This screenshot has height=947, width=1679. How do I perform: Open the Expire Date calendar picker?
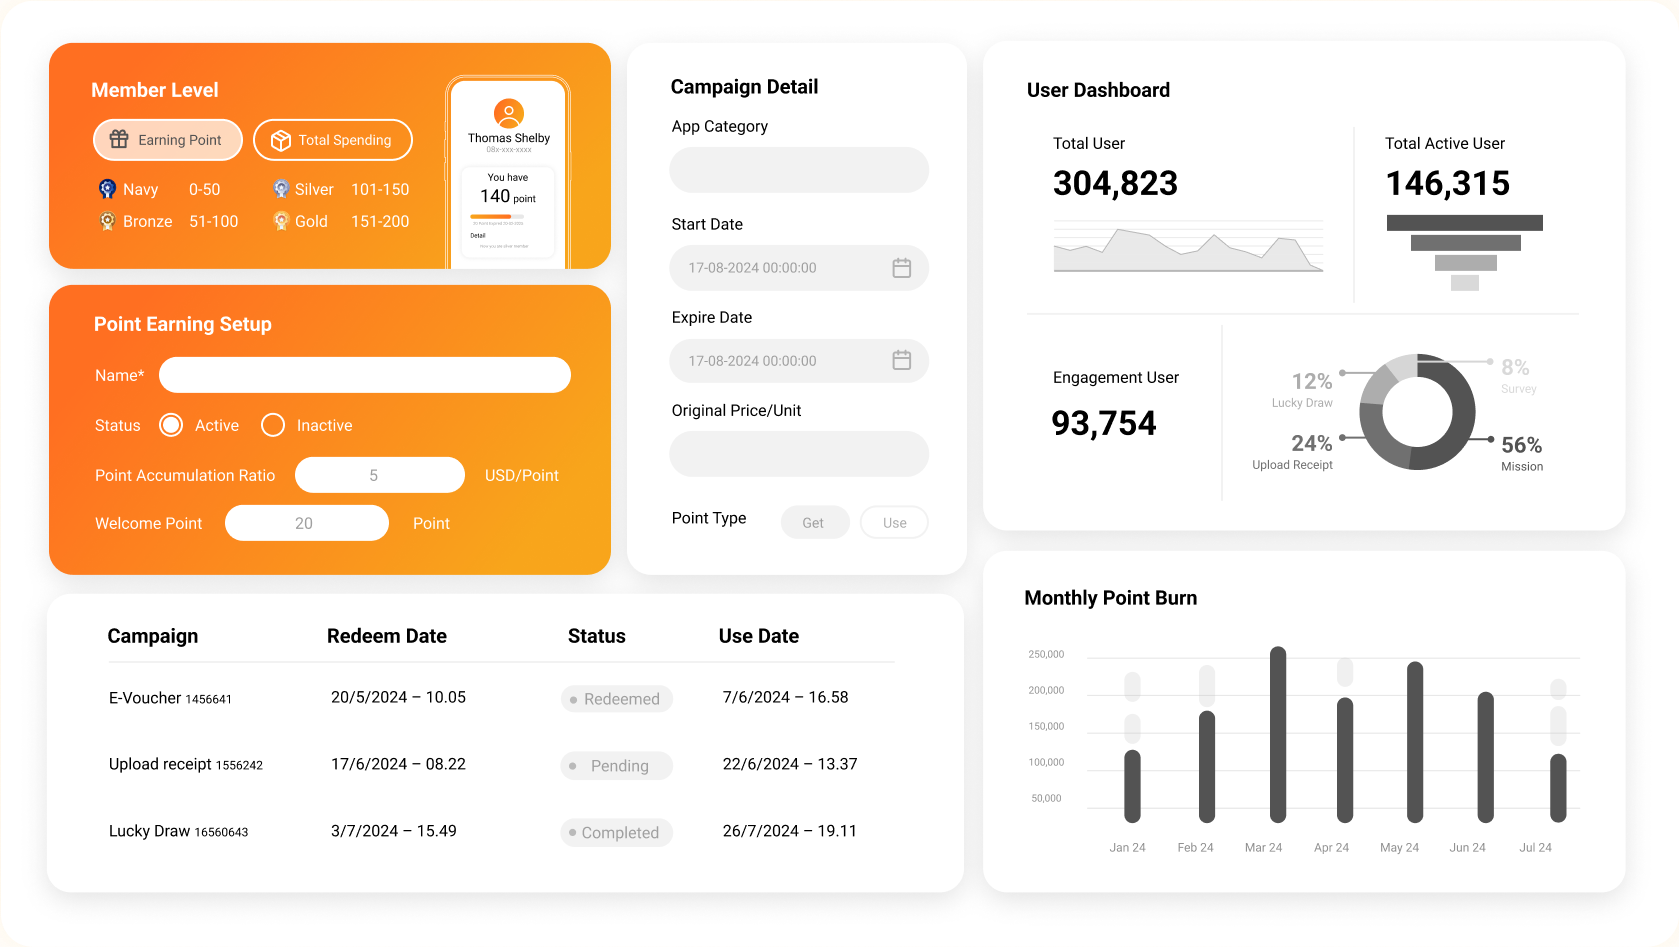[901, 360]
